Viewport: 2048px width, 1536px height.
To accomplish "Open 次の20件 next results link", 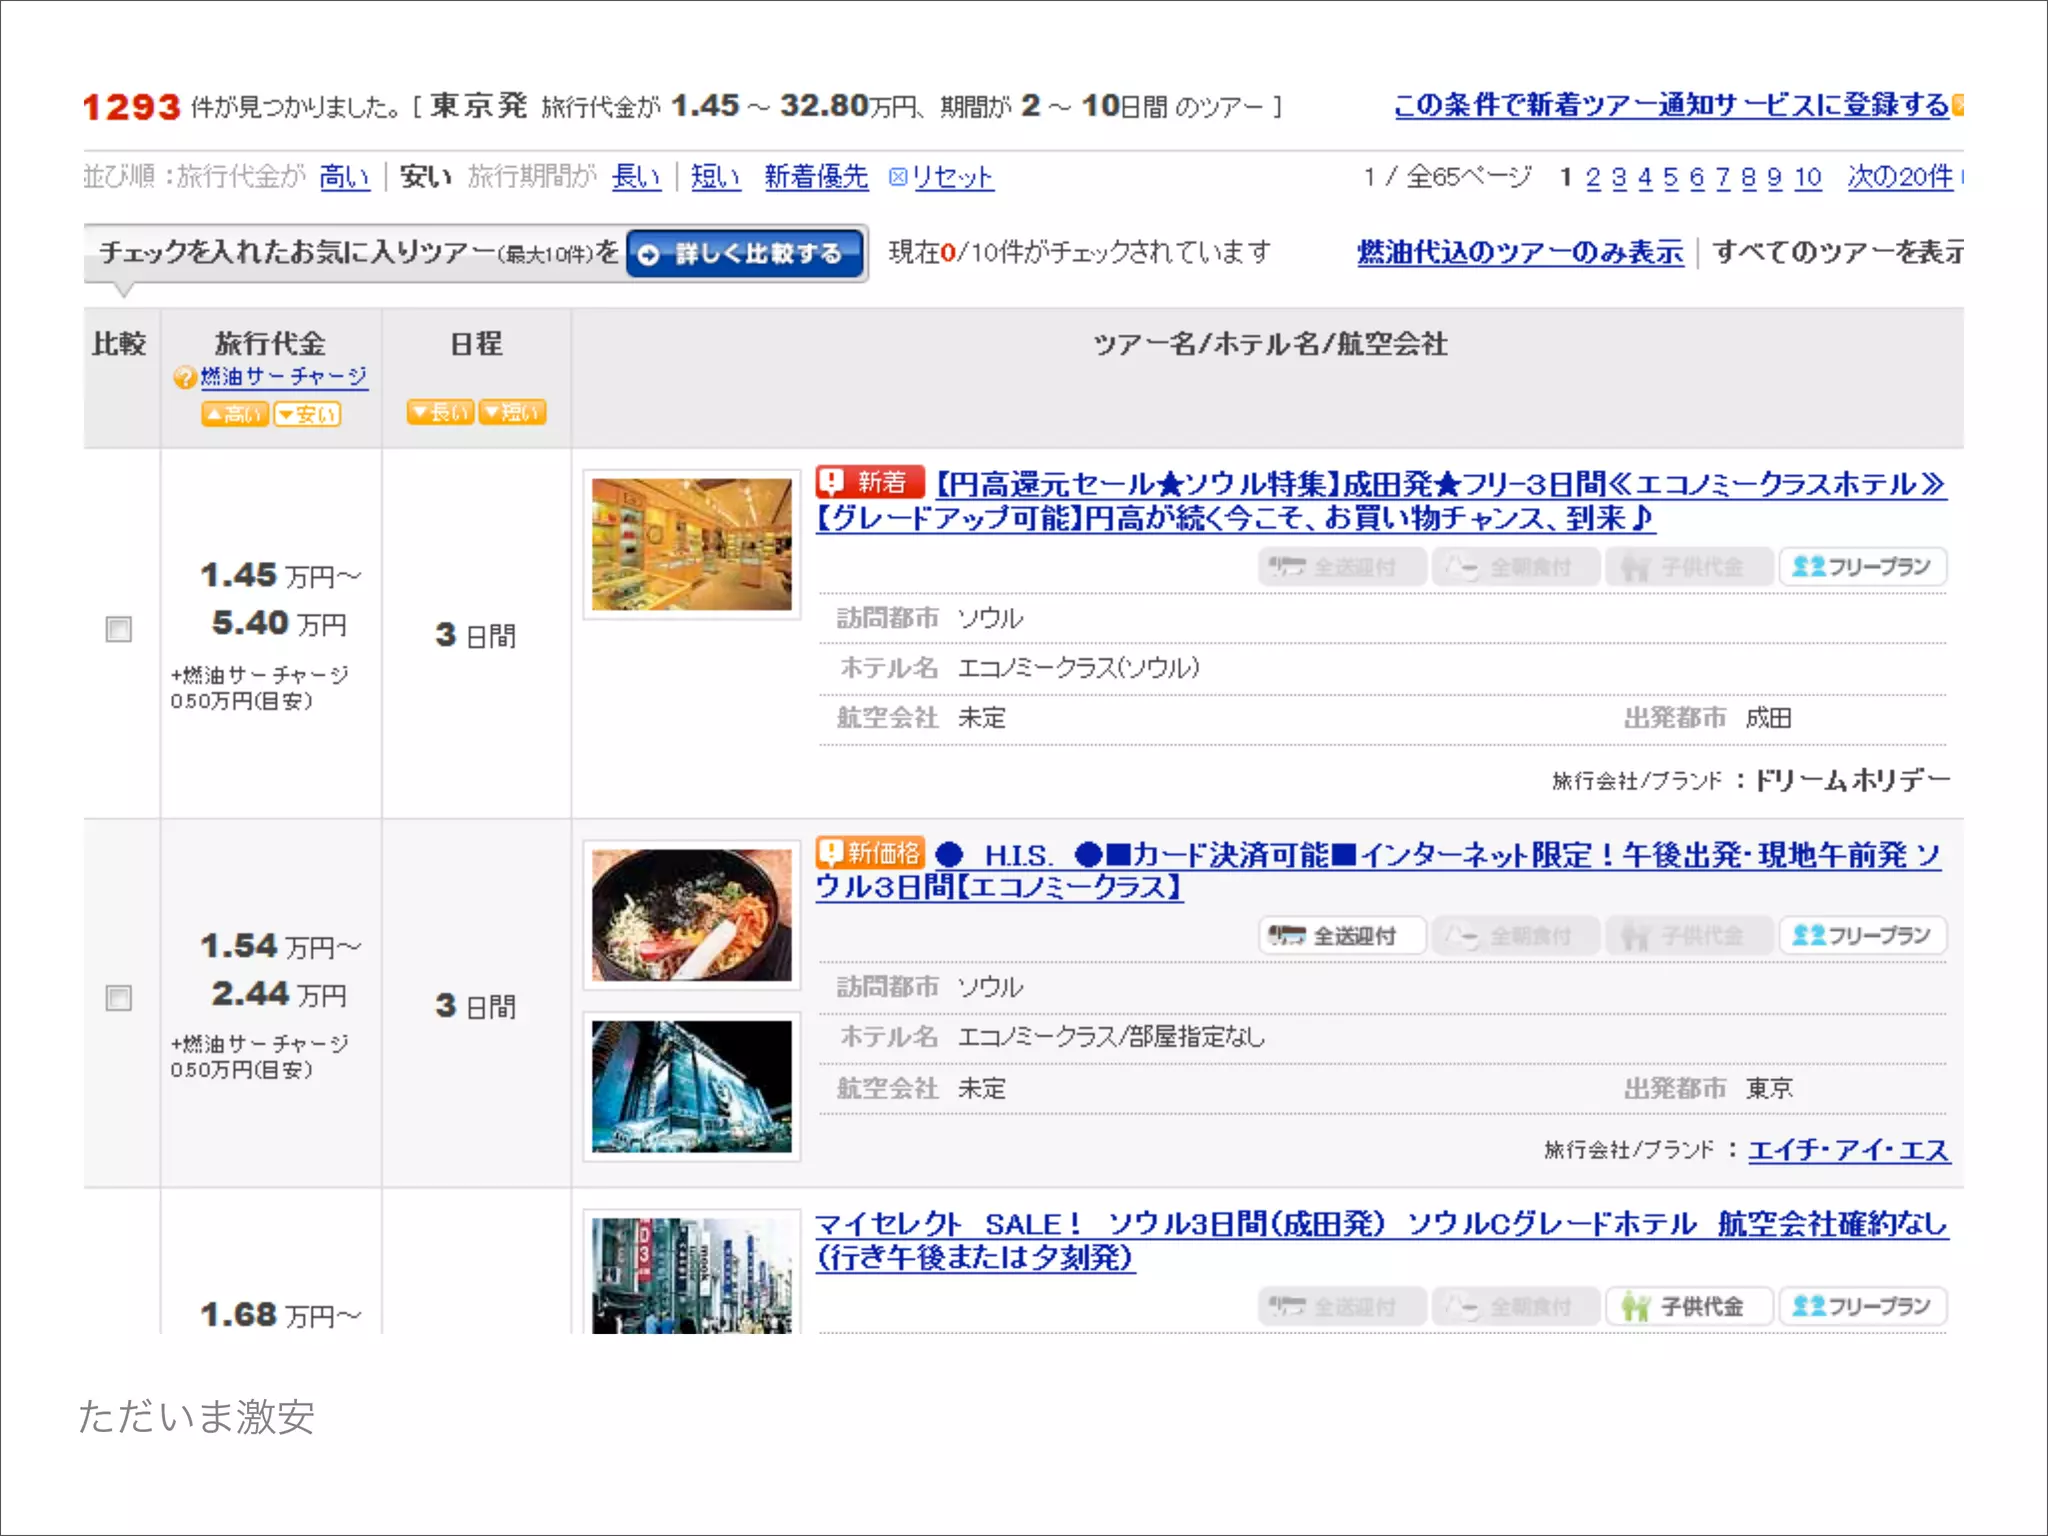I will [x=1899, y=177].
